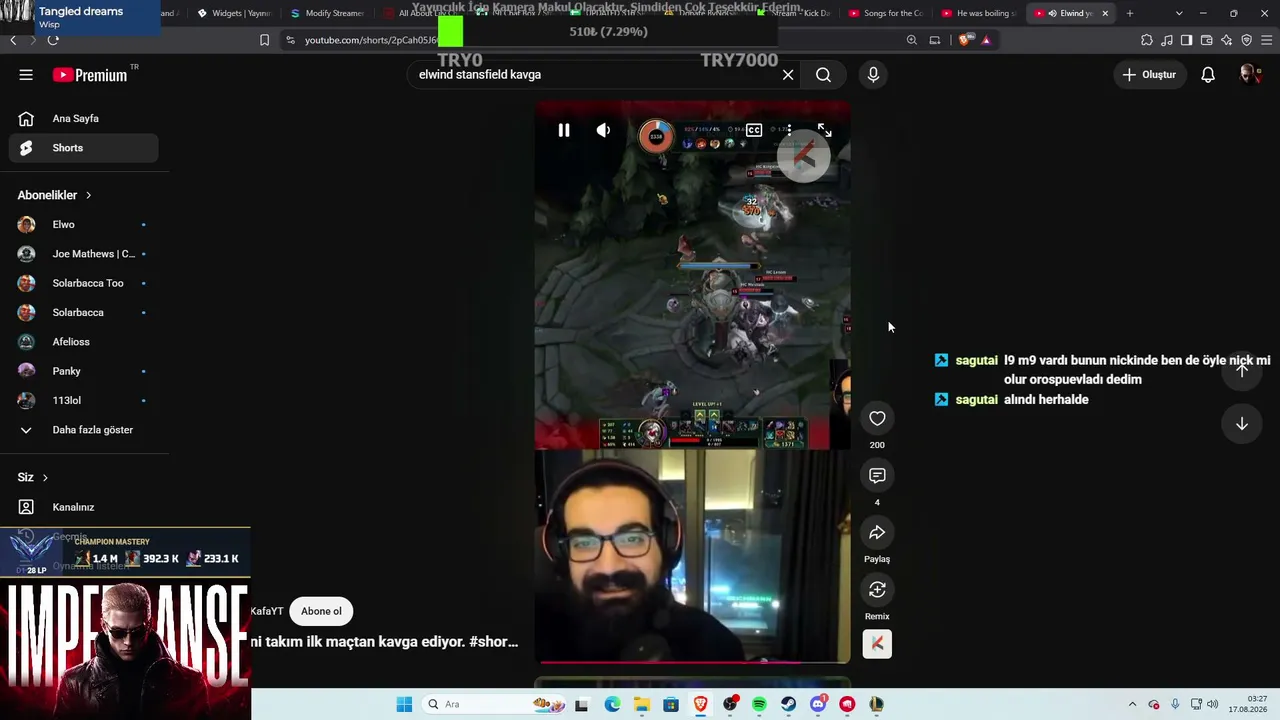Open the Elwo channel subscription
1280x720 pixels.
pos(84,225)
